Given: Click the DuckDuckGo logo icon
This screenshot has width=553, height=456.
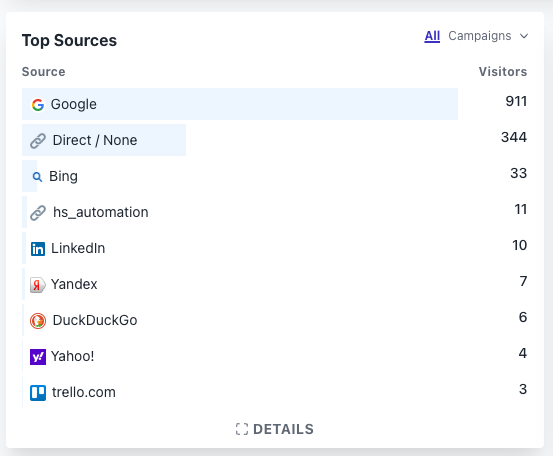Looking at the screenshot, I should (38, 321).
